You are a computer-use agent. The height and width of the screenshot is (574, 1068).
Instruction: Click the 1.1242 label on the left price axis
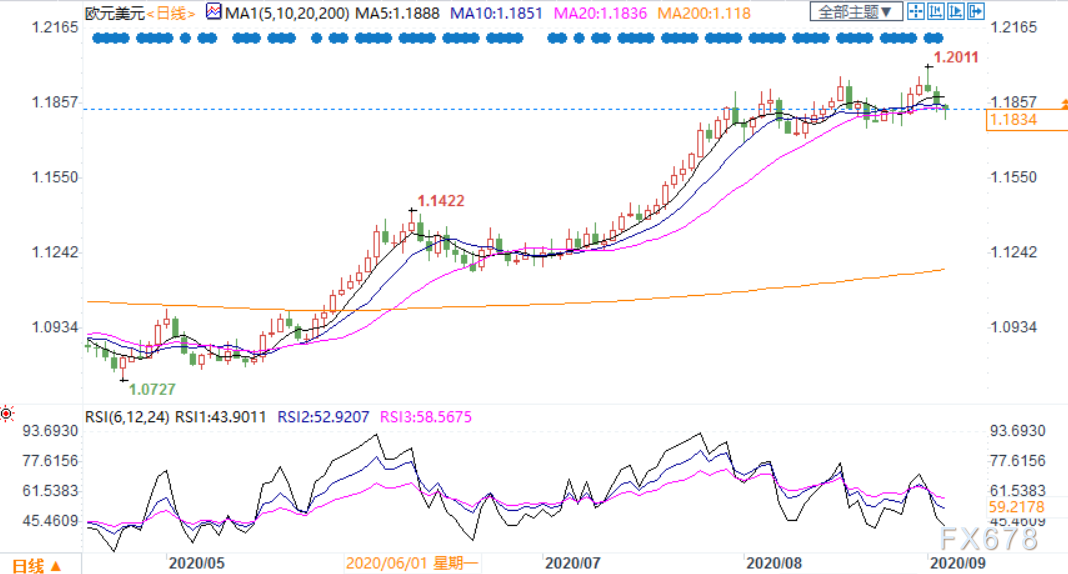[x=55, y=252]
